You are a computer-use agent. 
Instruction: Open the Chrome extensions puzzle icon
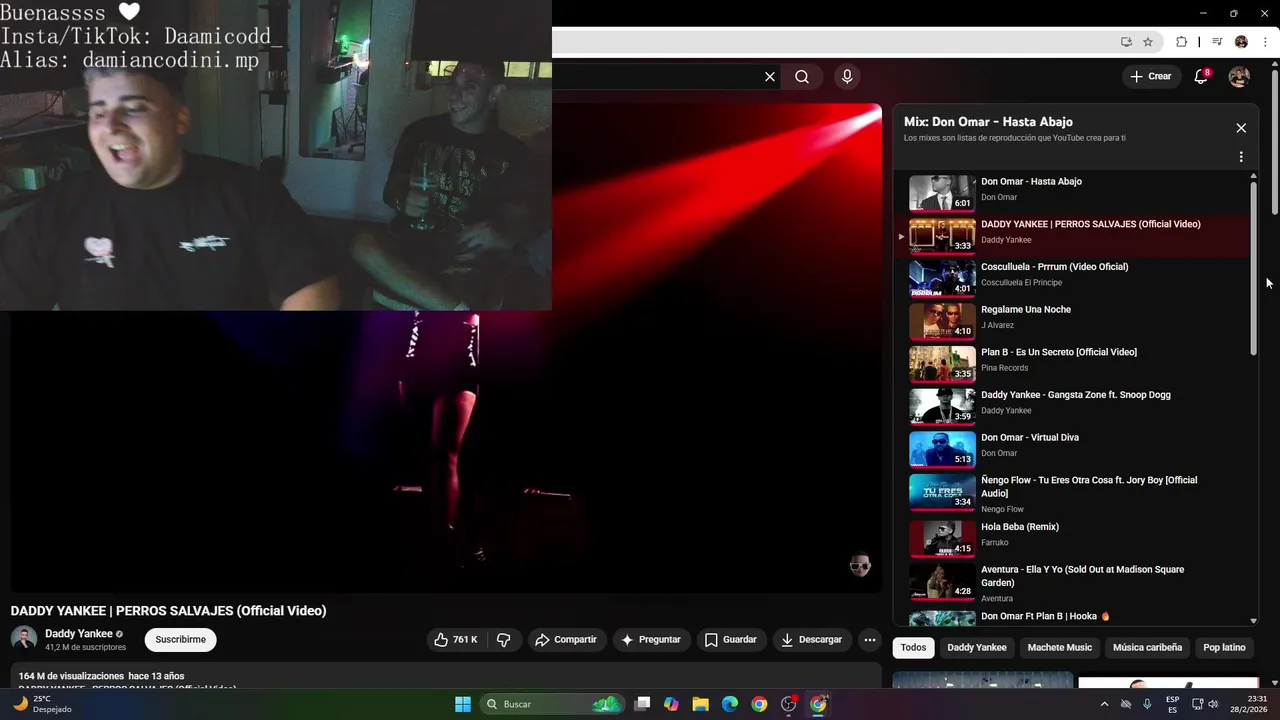click(x=1181, y=42)
